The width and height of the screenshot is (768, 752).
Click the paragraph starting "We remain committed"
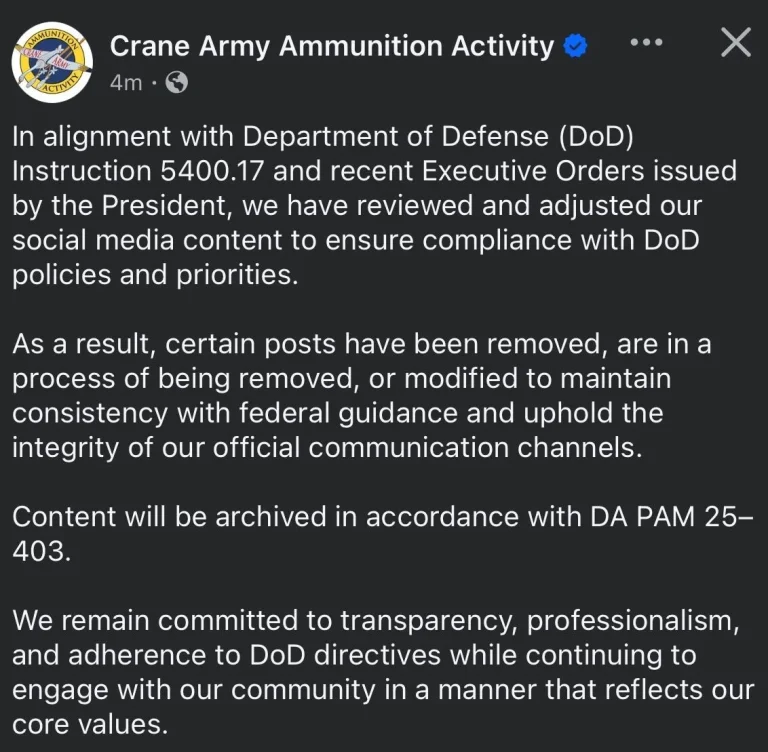point(380,672)
